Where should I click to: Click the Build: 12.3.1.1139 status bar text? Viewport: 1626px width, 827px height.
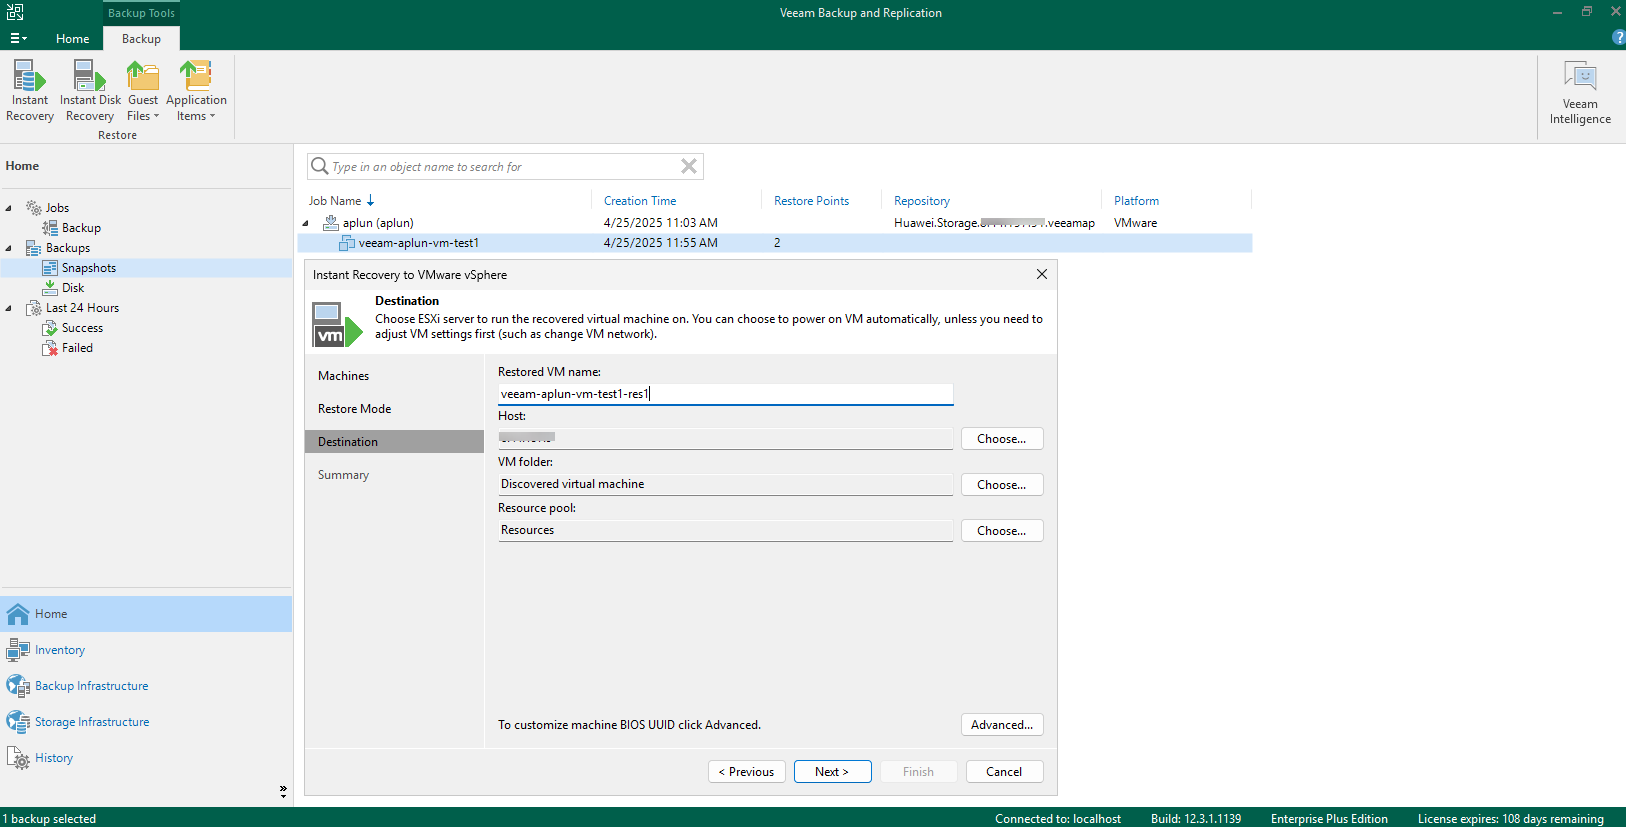click(1196, 819)
